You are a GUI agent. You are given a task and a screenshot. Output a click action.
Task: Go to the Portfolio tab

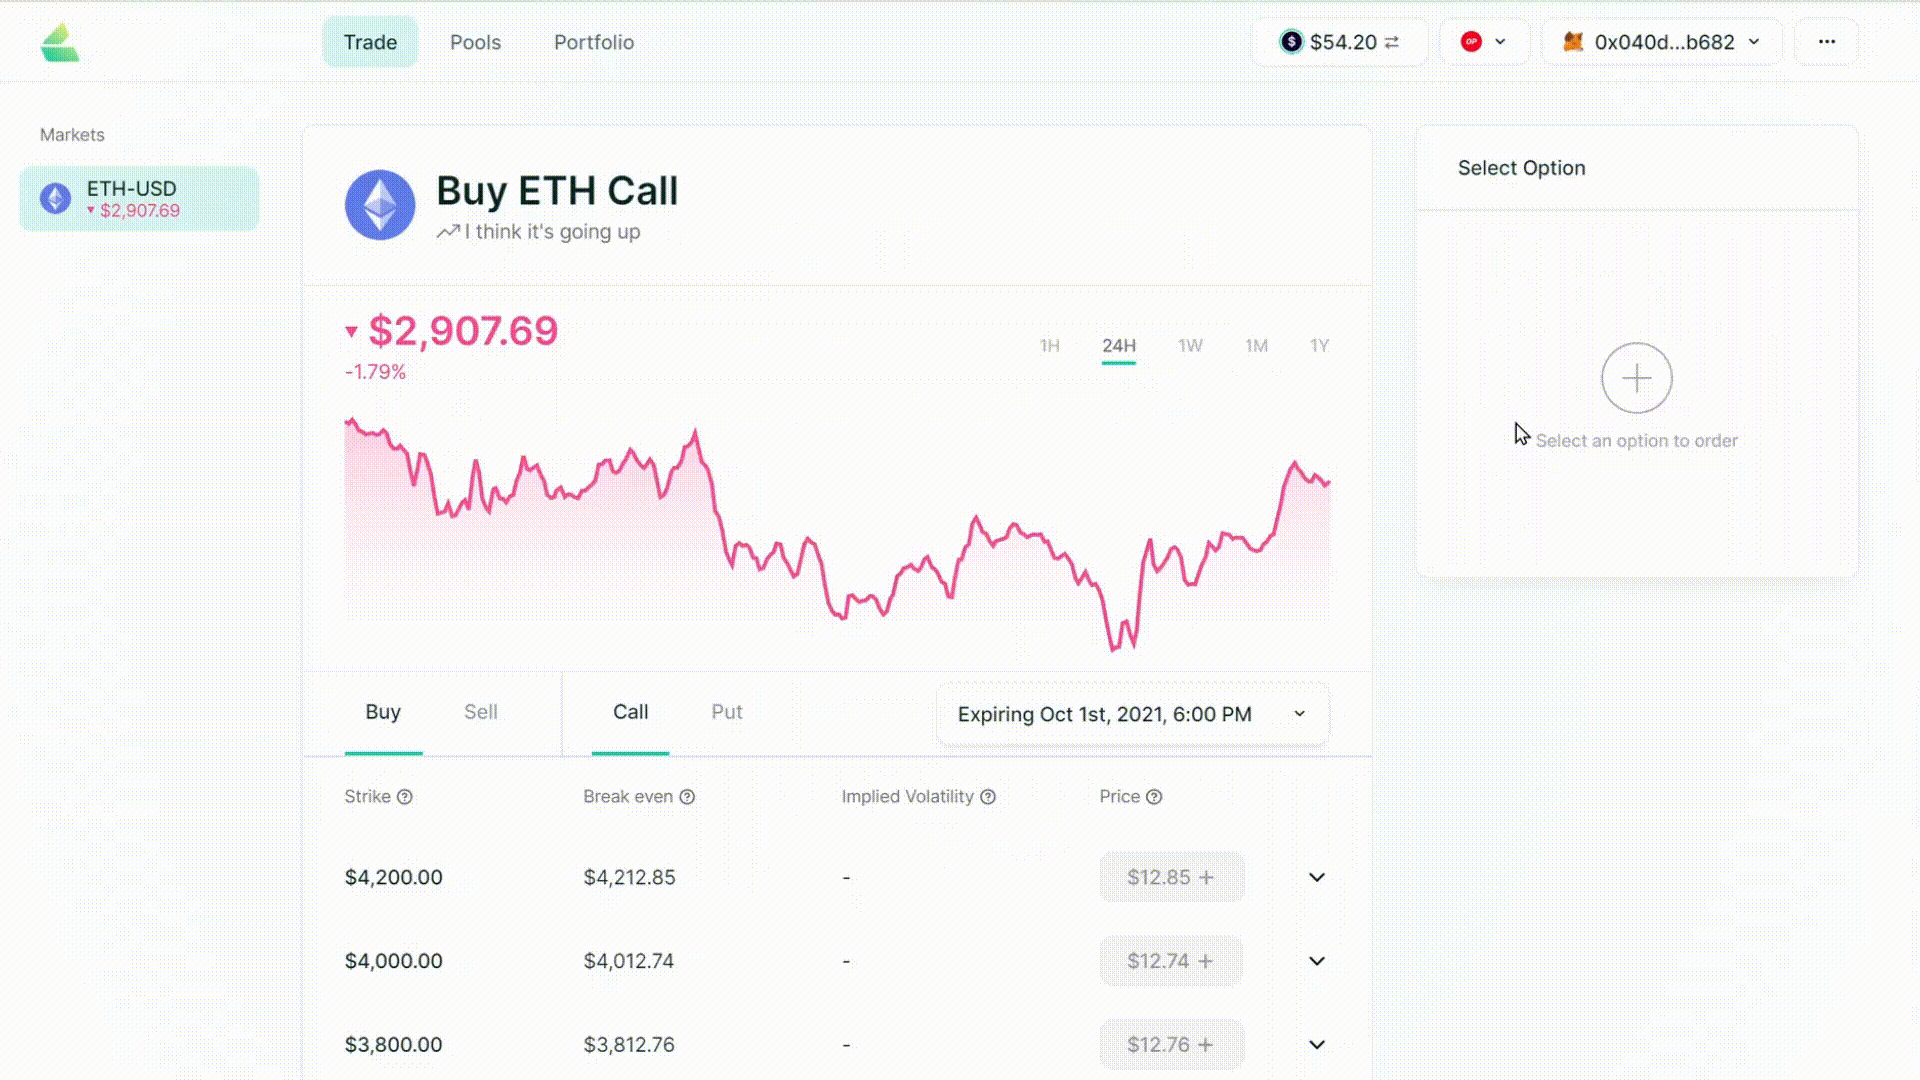pyautogui.click(x=594, y=42)
